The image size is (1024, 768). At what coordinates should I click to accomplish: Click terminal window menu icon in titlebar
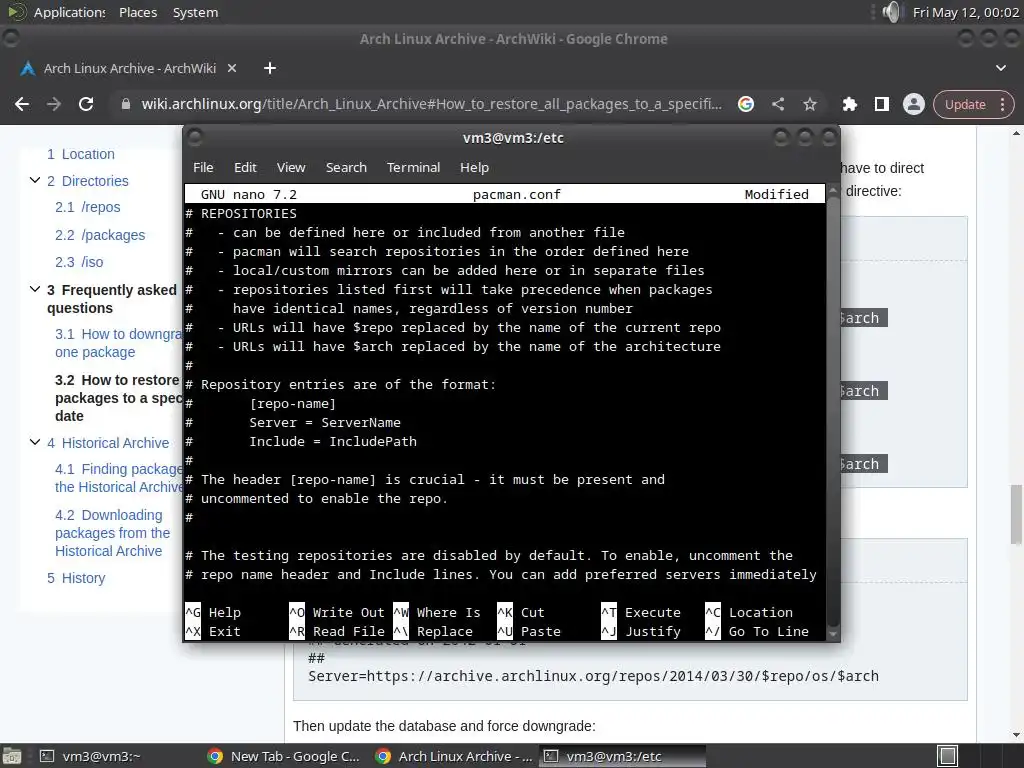[194, 137]
